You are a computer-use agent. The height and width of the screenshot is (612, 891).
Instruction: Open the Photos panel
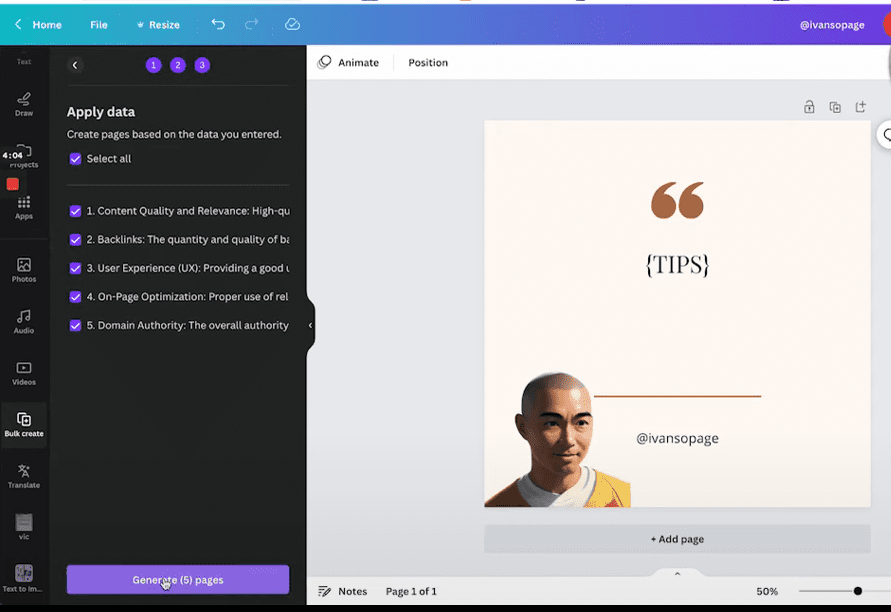pos(24,270)
